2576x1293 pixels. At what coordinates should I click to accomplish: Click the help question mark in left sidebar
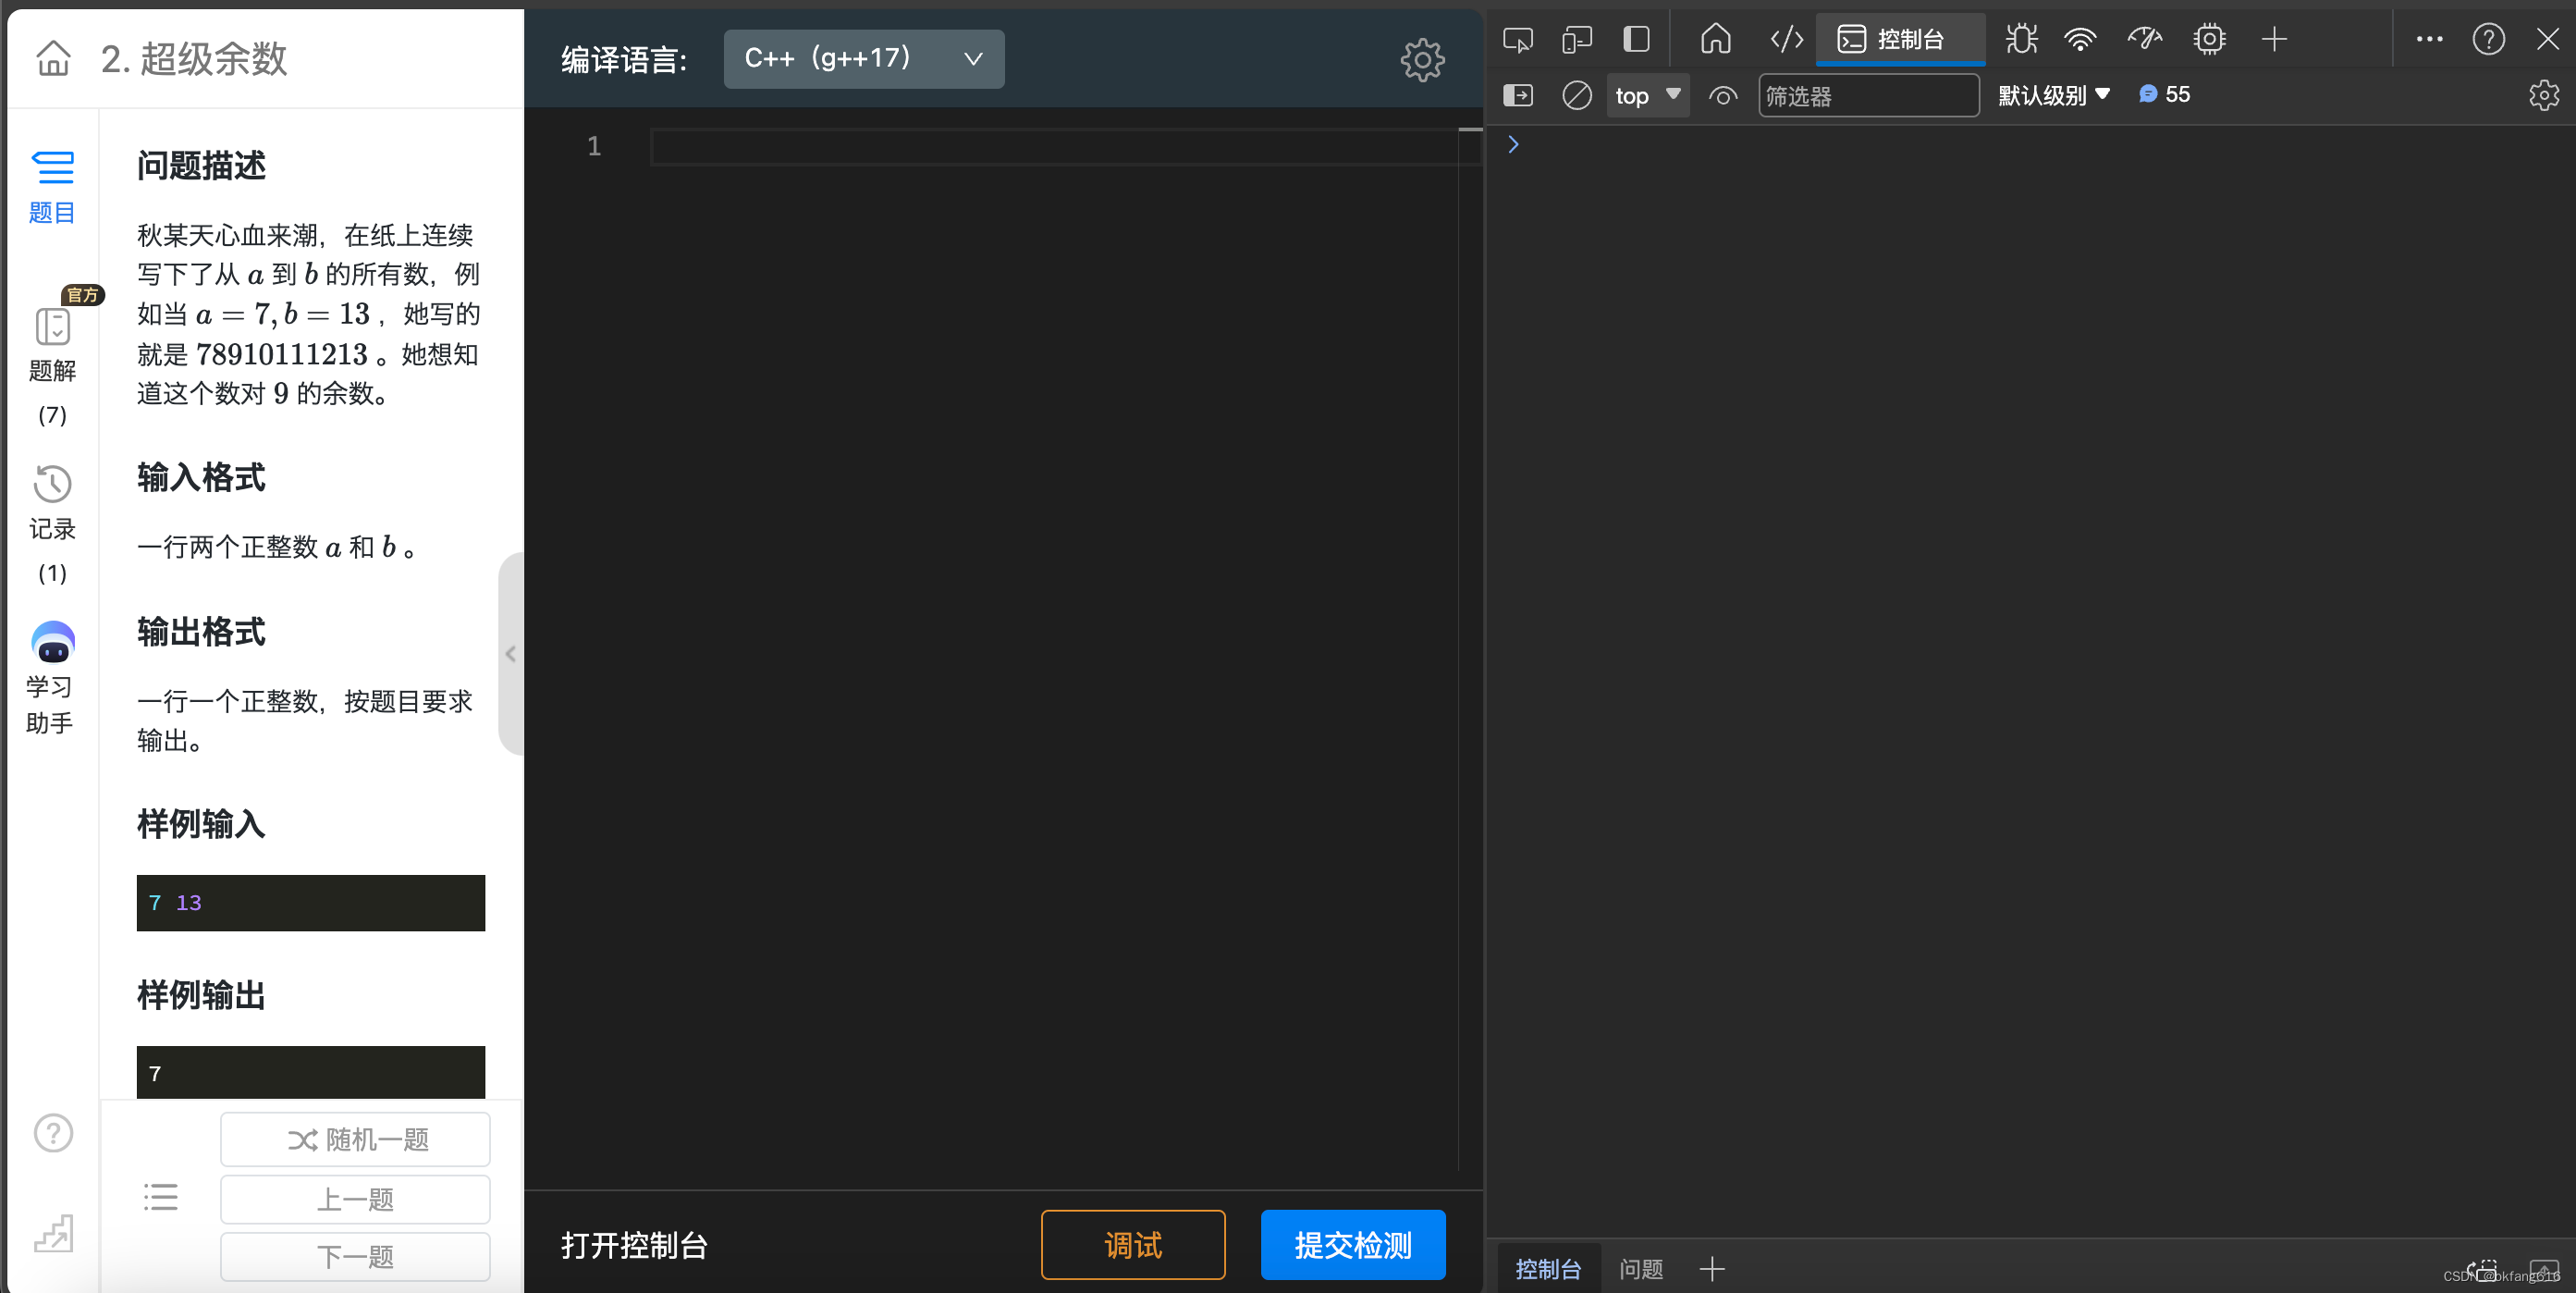pos(53,1133)
